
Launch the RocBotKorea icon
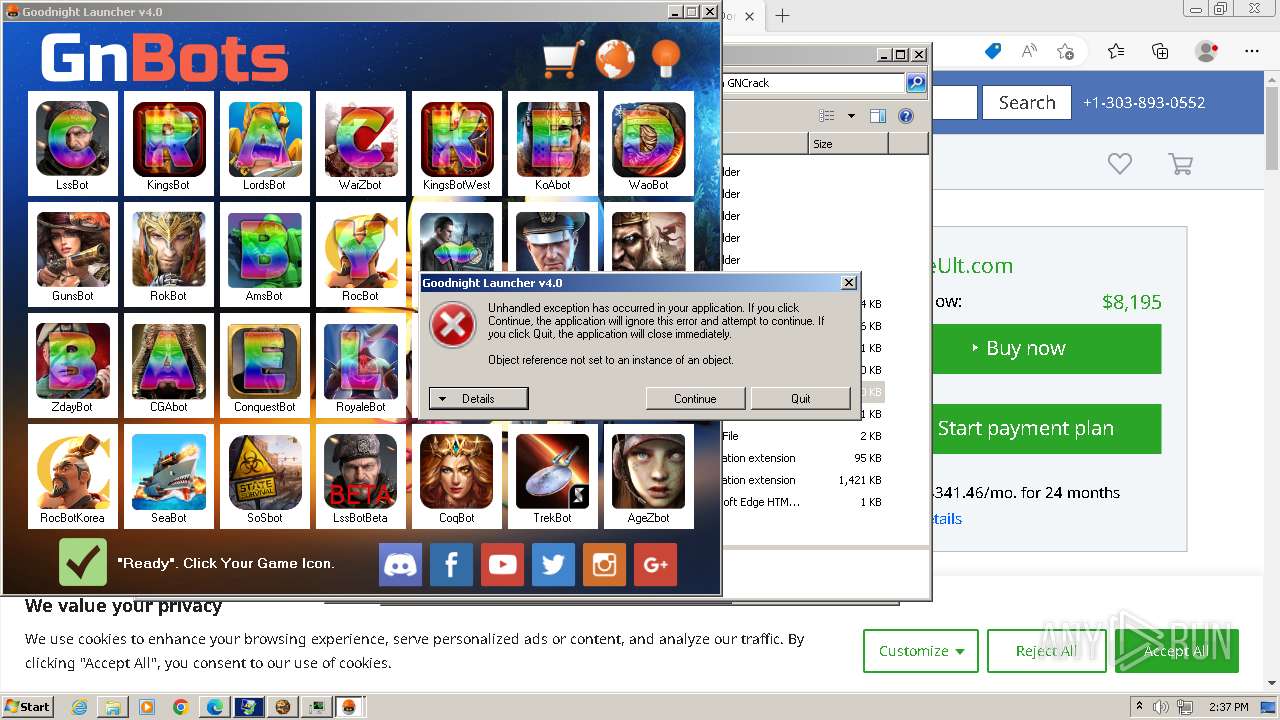point(72,476)
